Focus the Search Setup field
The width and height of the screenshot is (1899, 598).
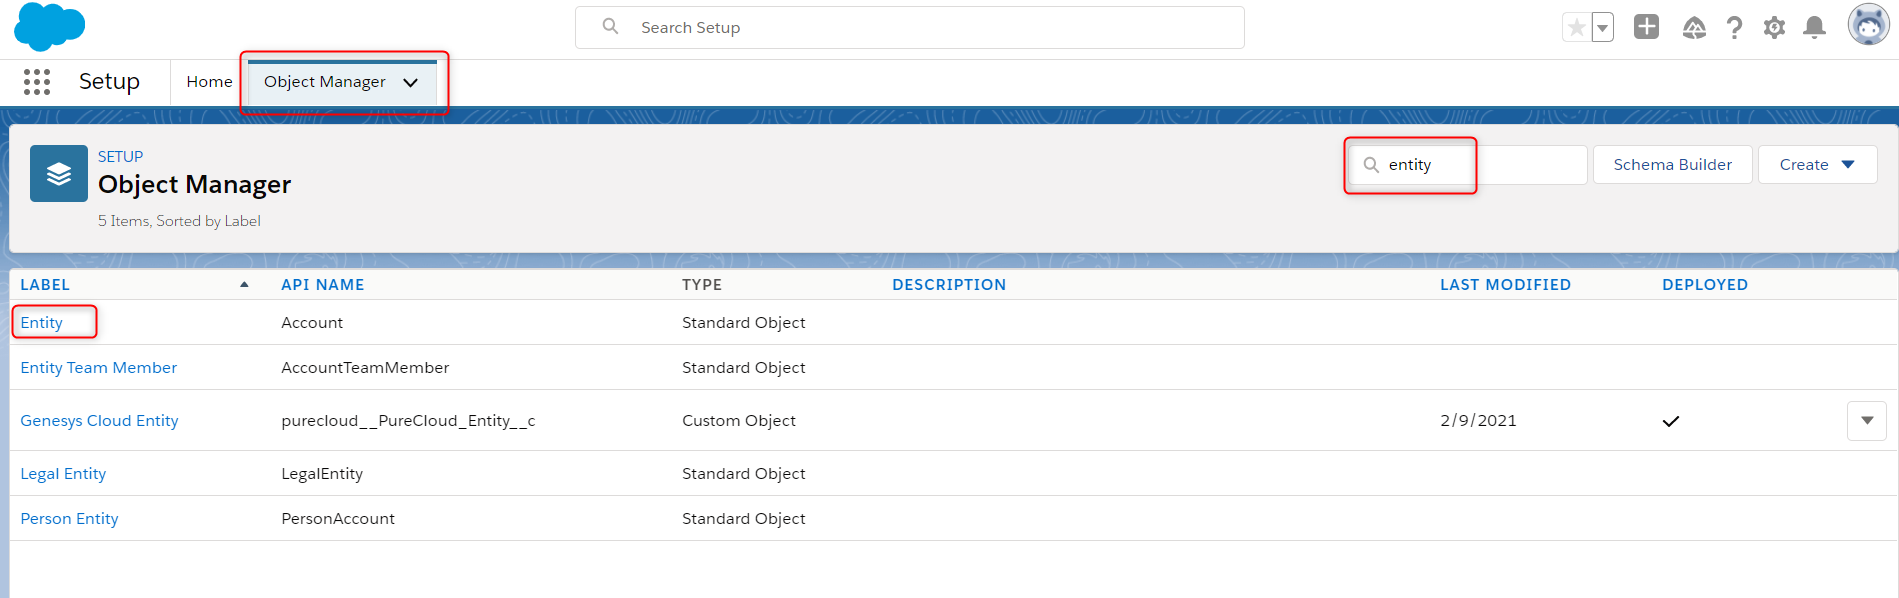[x=910, y=28]
